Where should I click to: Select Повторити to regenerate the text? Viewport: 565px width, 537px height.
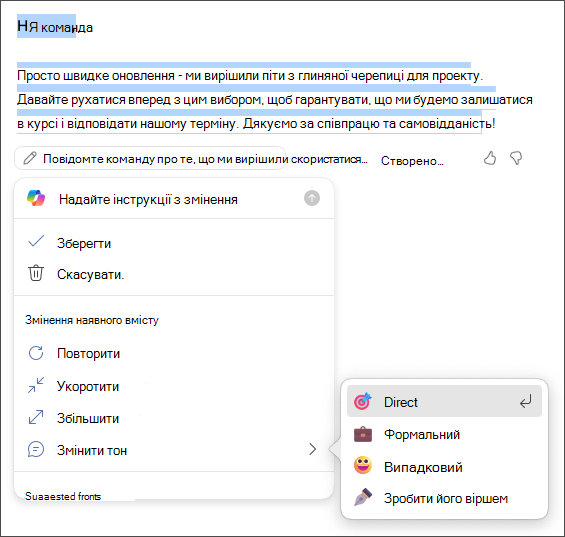174,353
